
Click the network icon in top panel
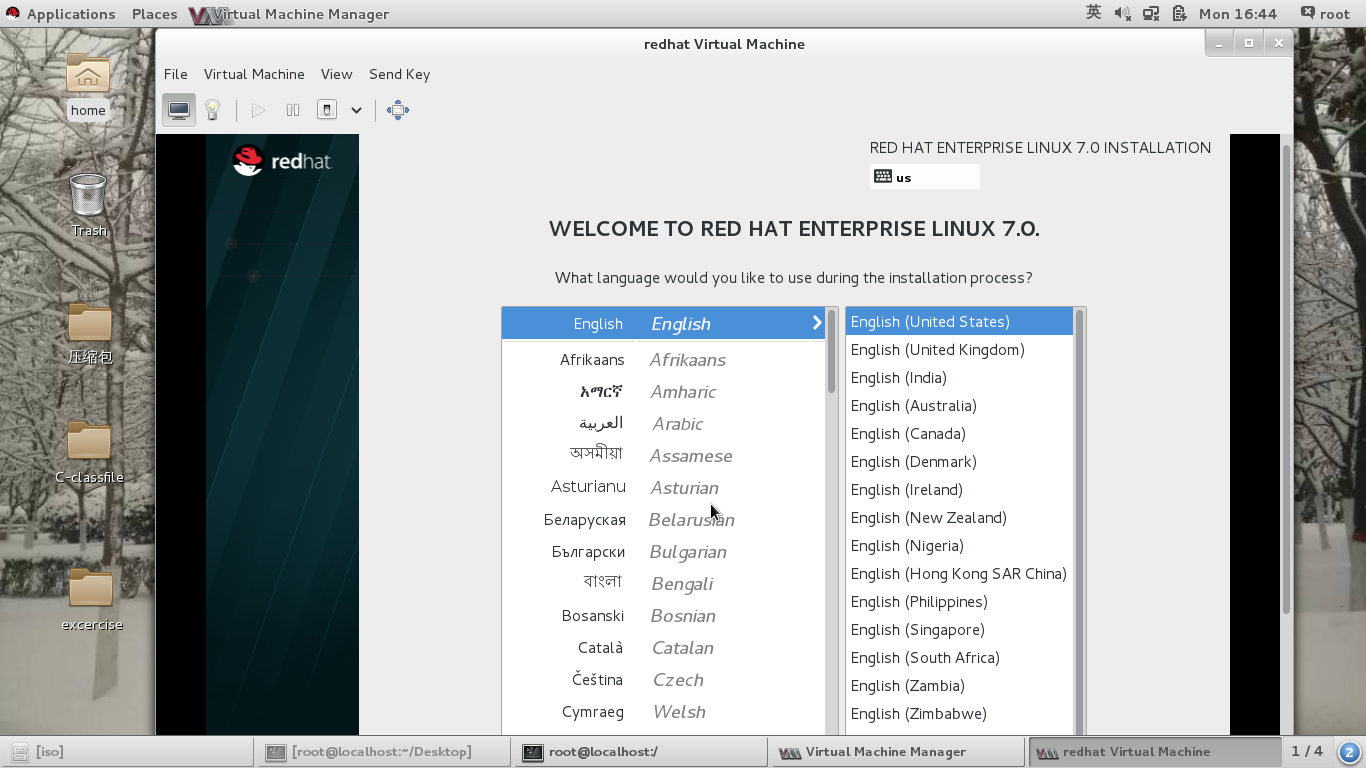click(1151, 14)
